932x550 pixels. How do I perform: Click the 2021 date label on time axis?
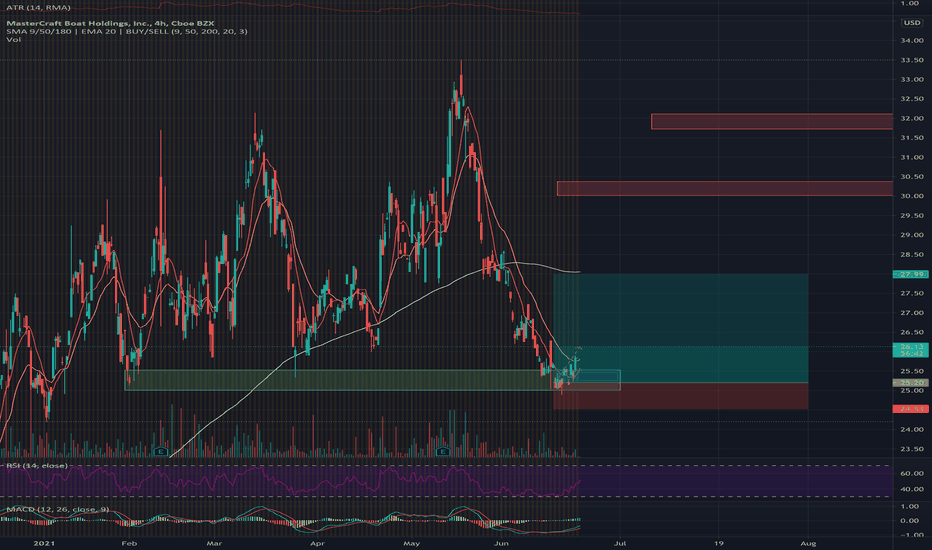(44, 543)
